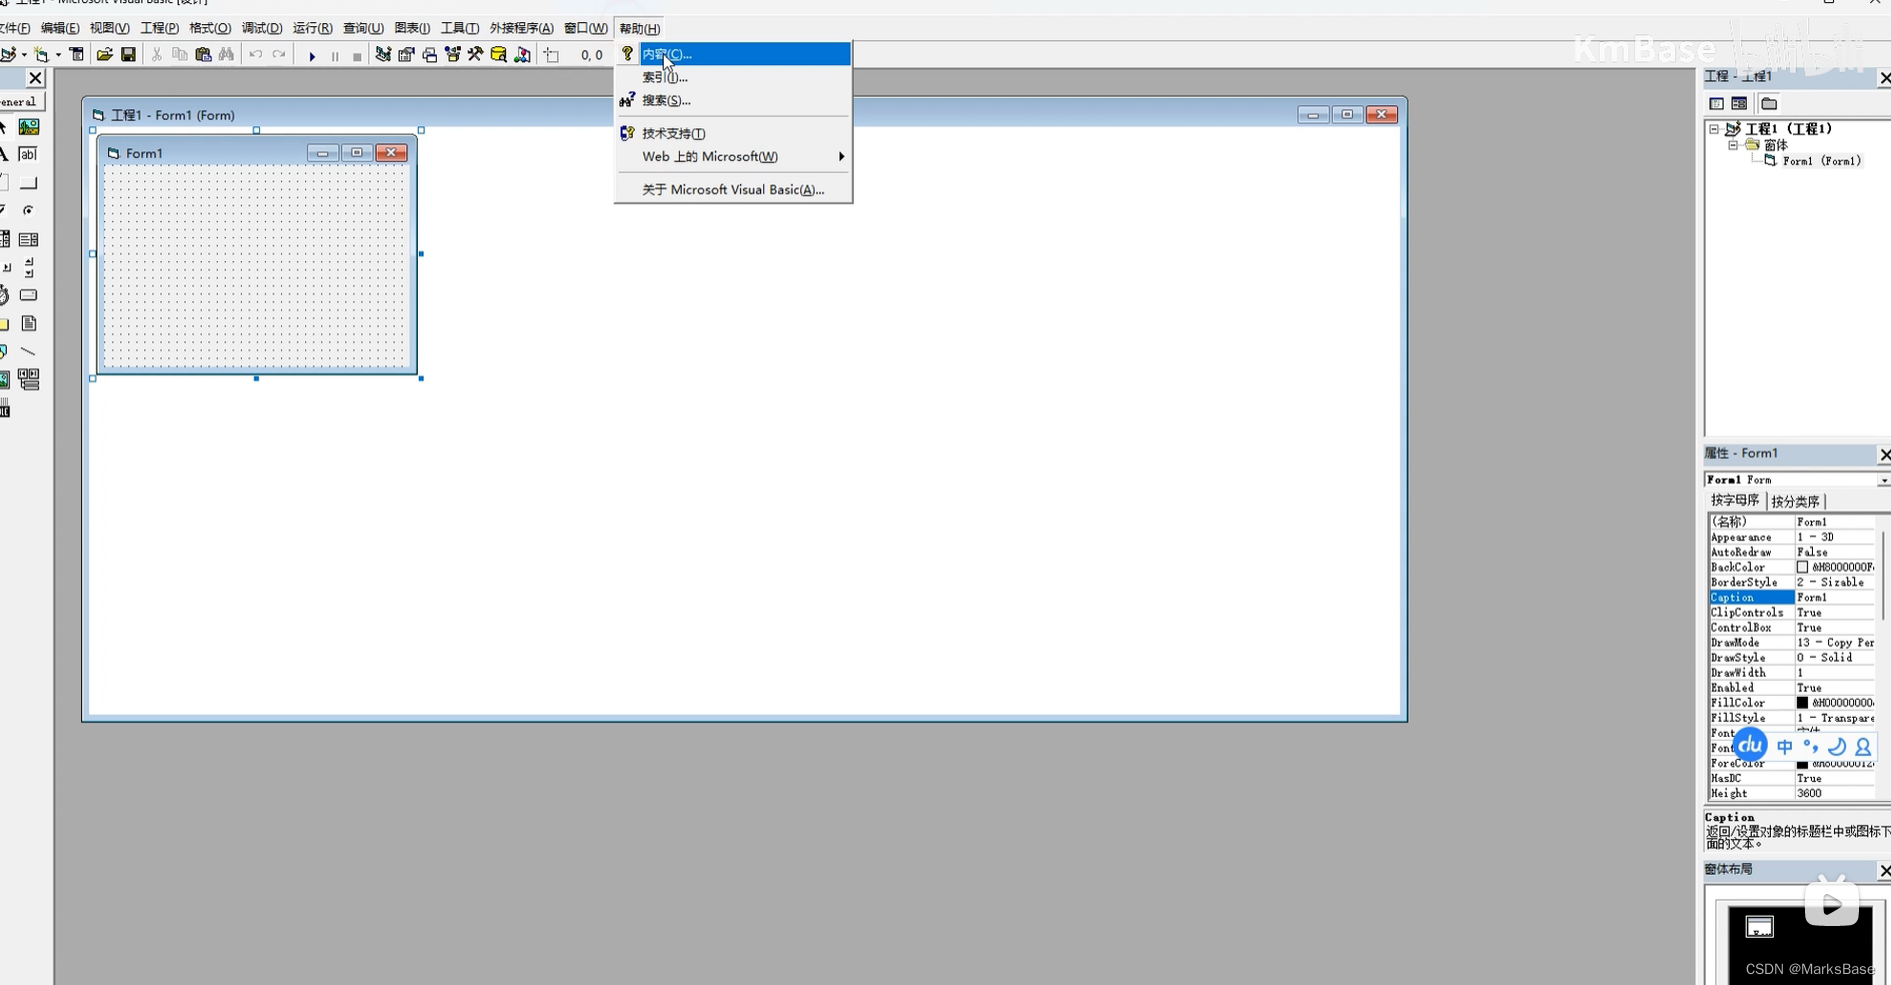Click the Add Standard EXE Project toolbar icon

[8, 55]
